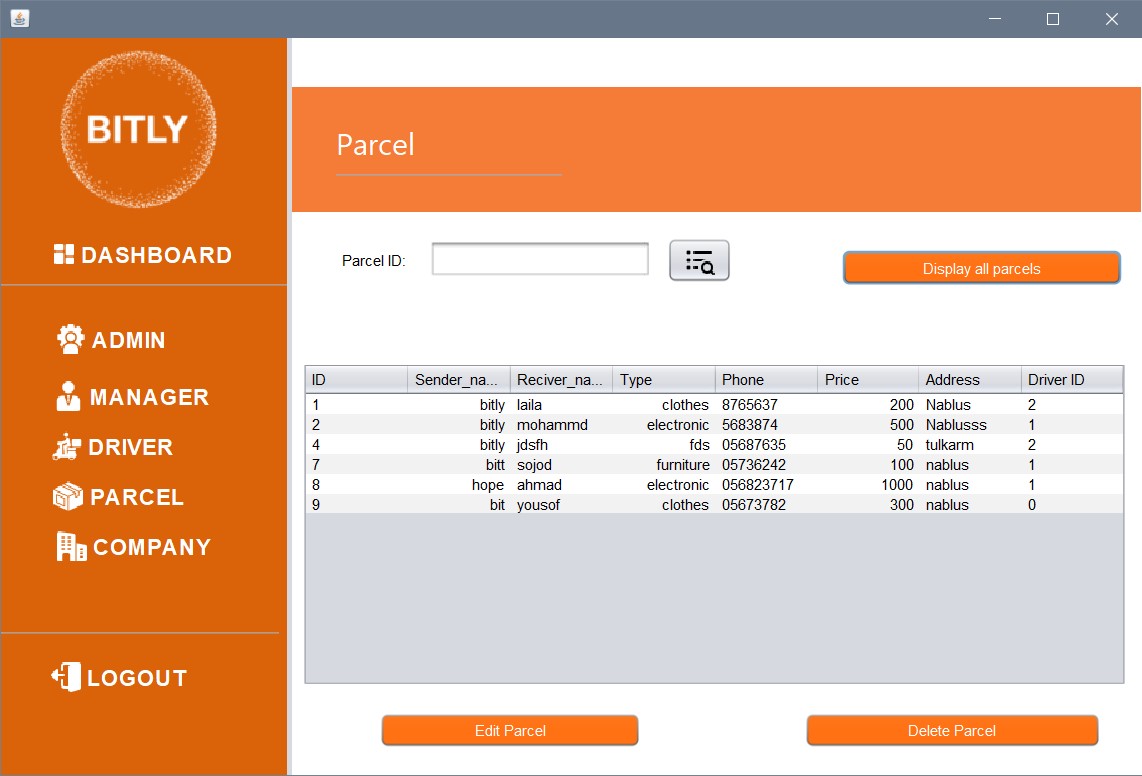Click the BITLY circular logo
Viewport: 1142px width, 776px height.
[x=138, y=129]
